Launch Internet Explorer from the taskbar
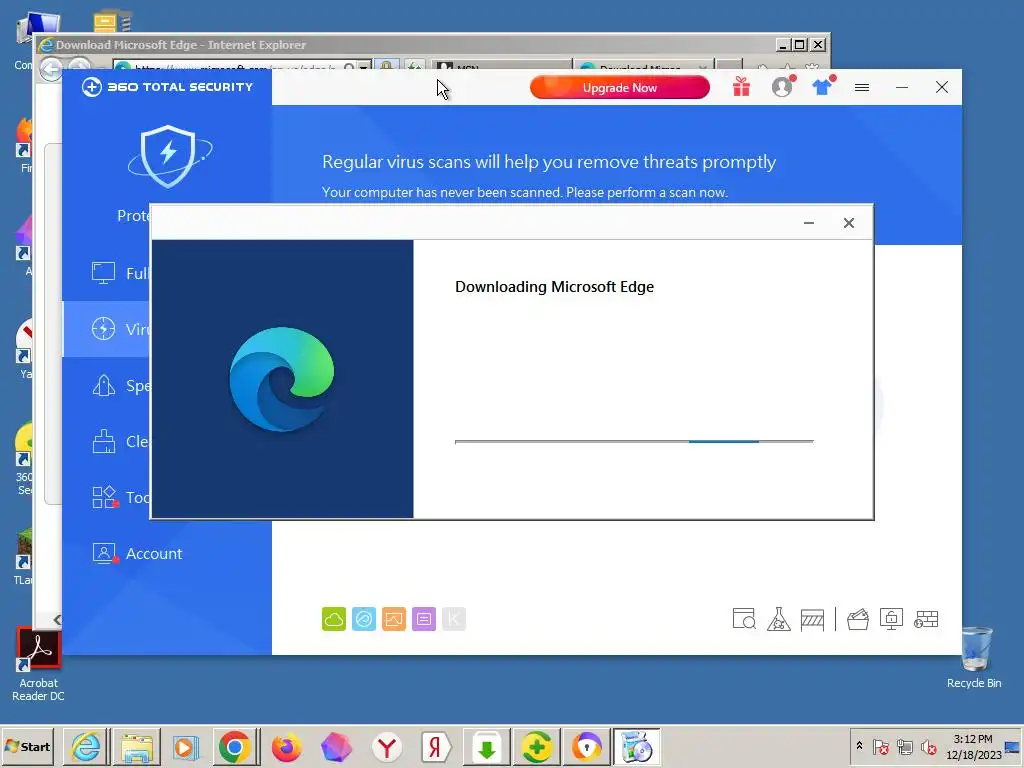The image size is (1024, 768). [x=86, y=746]
